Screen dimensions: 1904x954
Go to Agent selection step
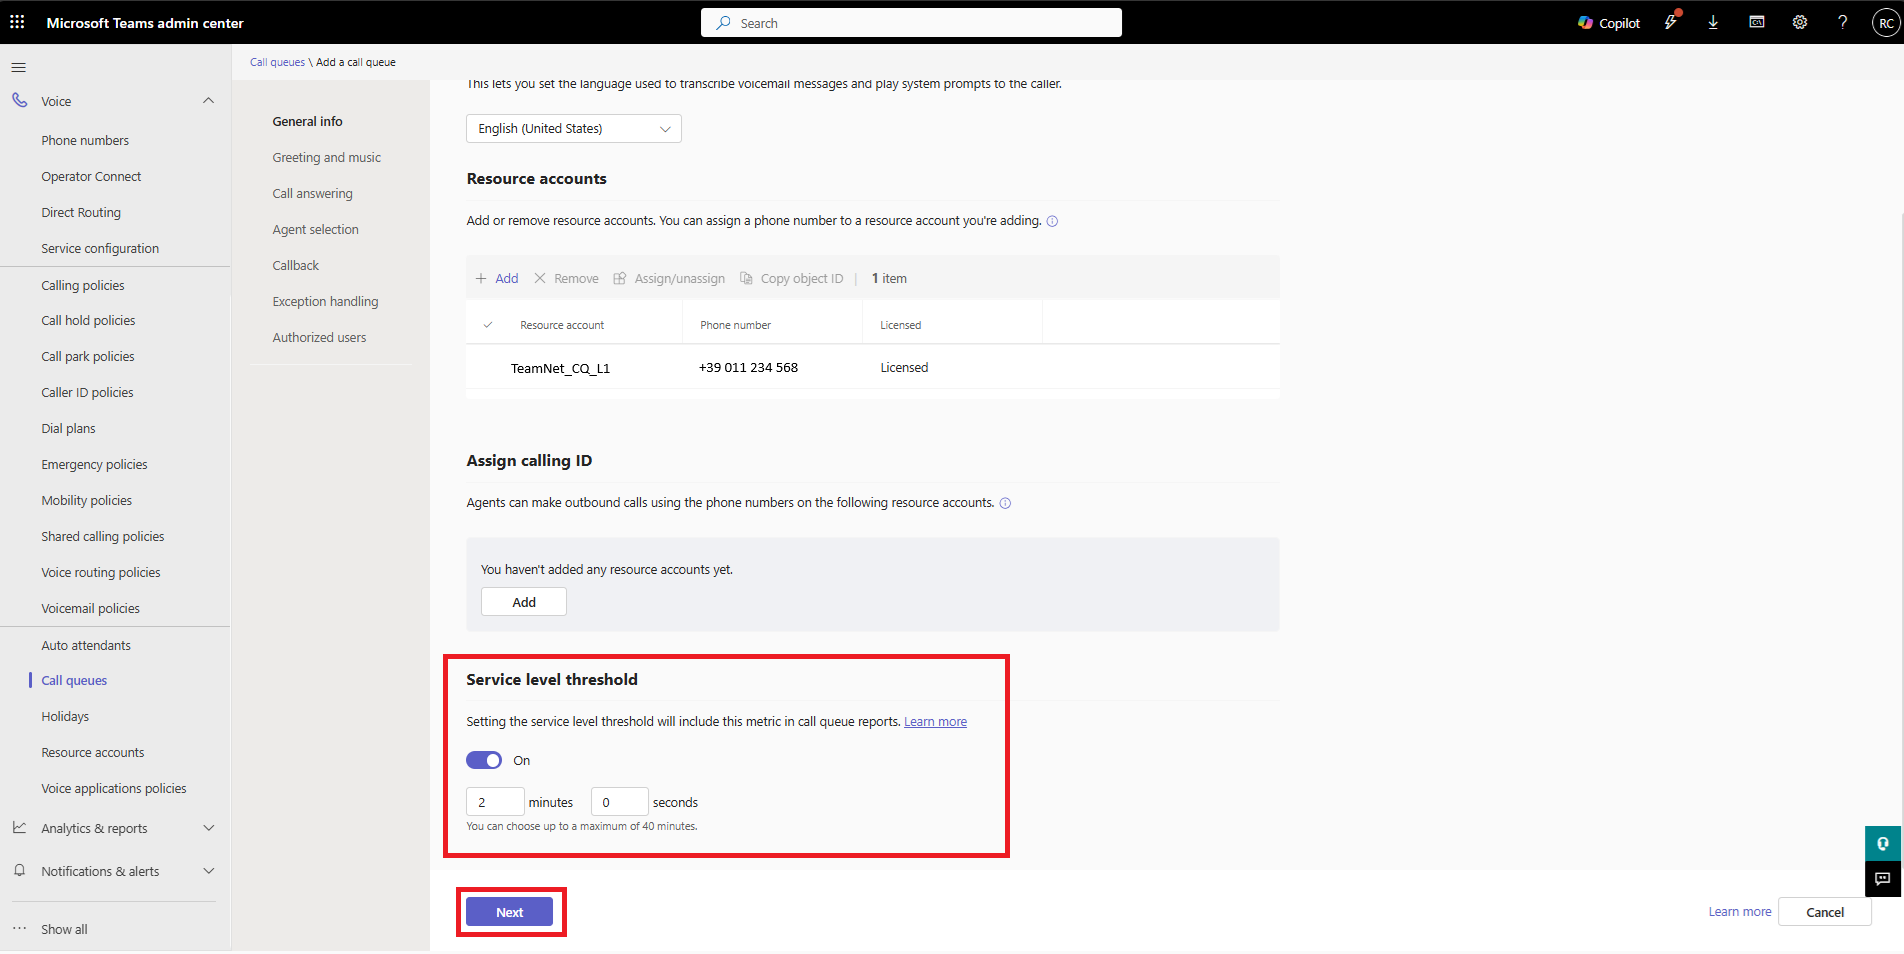315,230
